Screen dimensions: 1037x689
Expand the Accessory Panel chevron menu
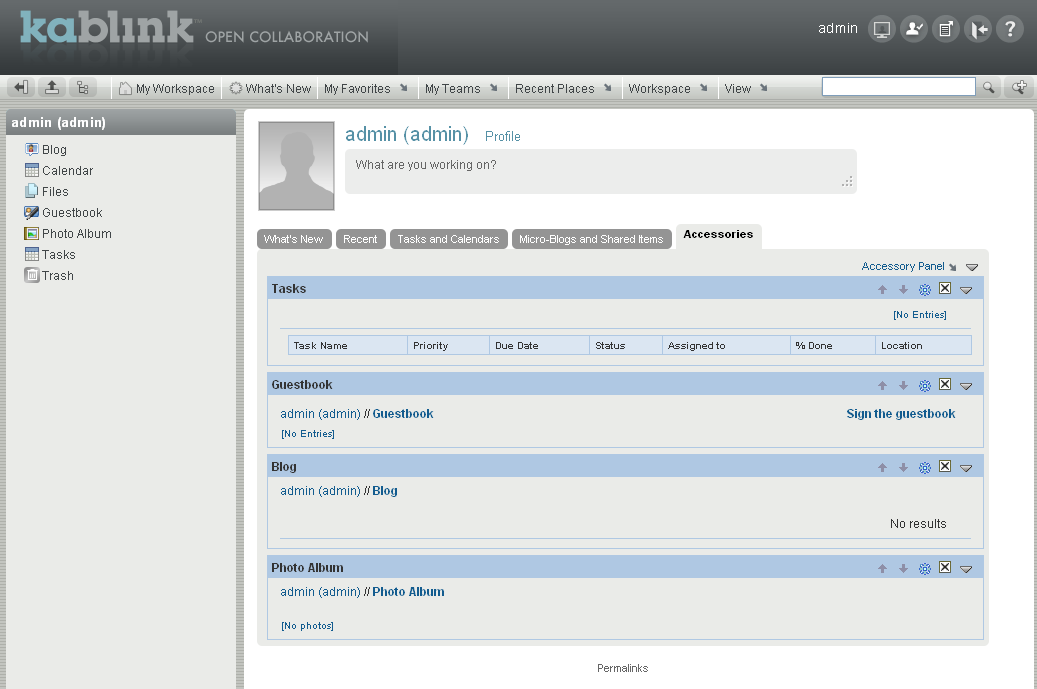pos(969,266)
